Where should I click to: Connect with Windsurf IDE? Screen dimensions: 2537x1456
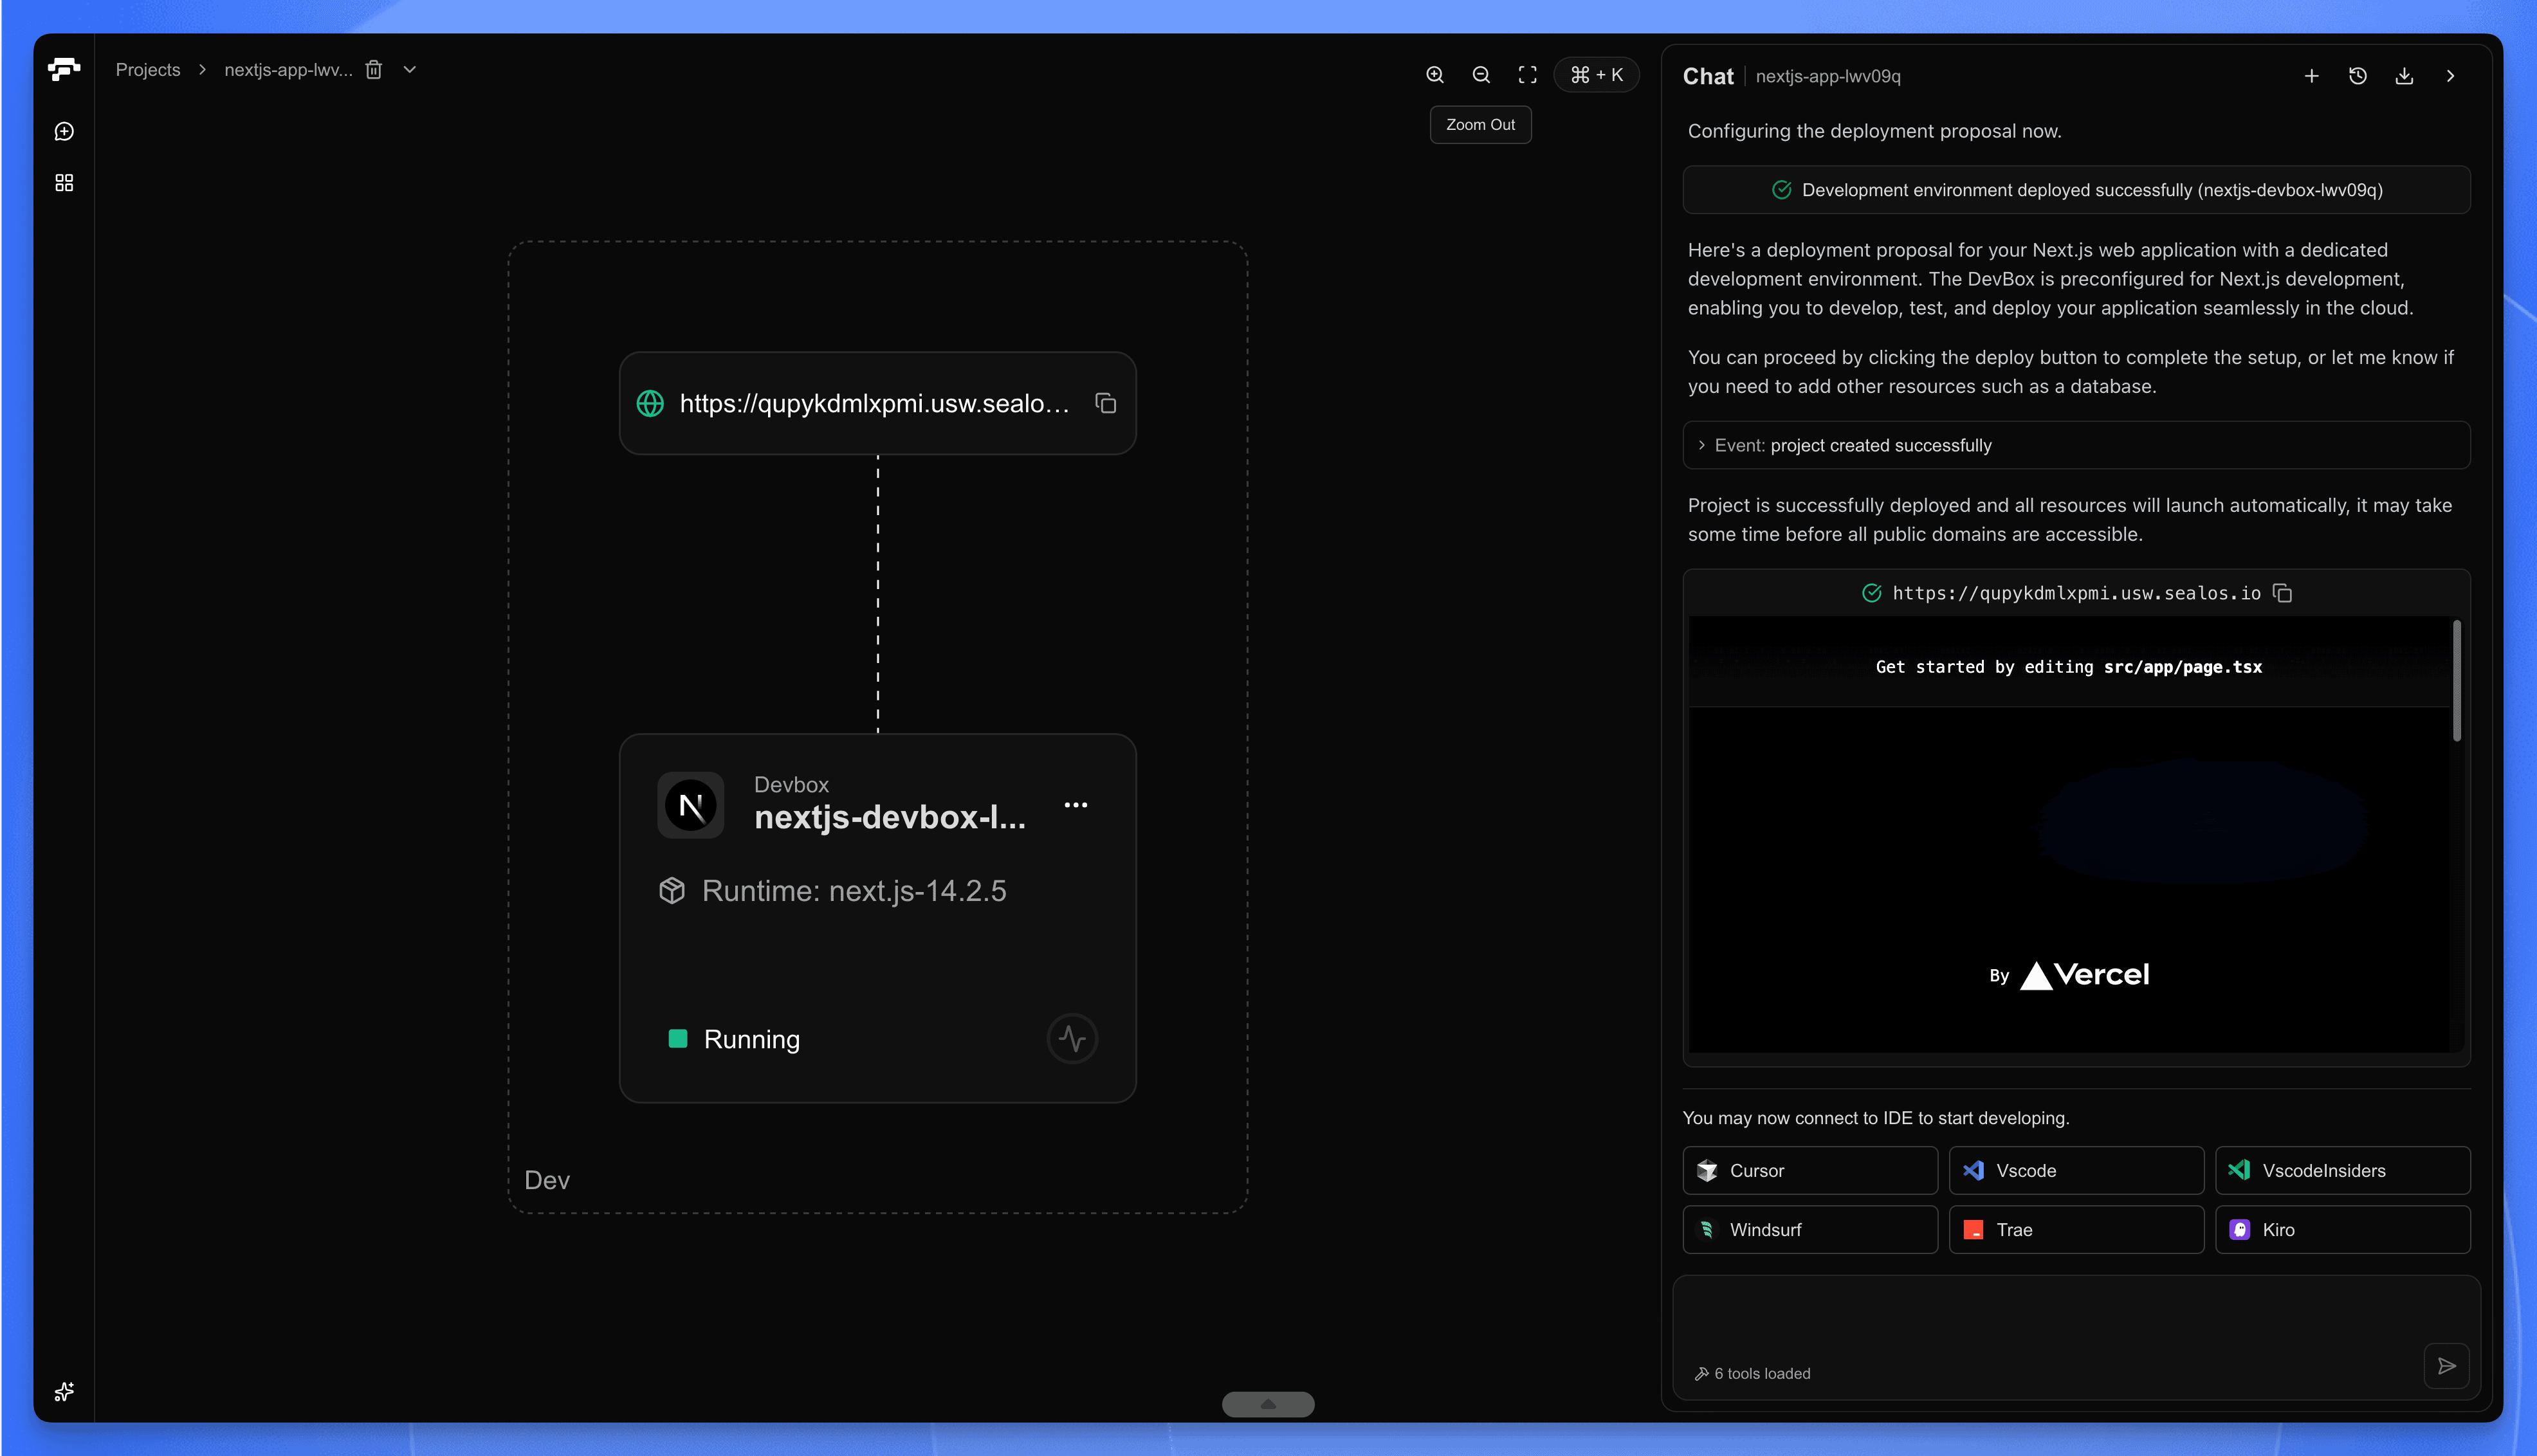pyautogui.click(x=1810, y=1229)
